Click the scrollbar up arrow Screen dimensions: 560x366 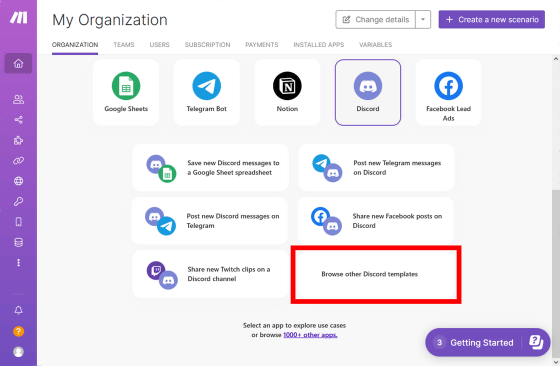click(x=556, y=59)
